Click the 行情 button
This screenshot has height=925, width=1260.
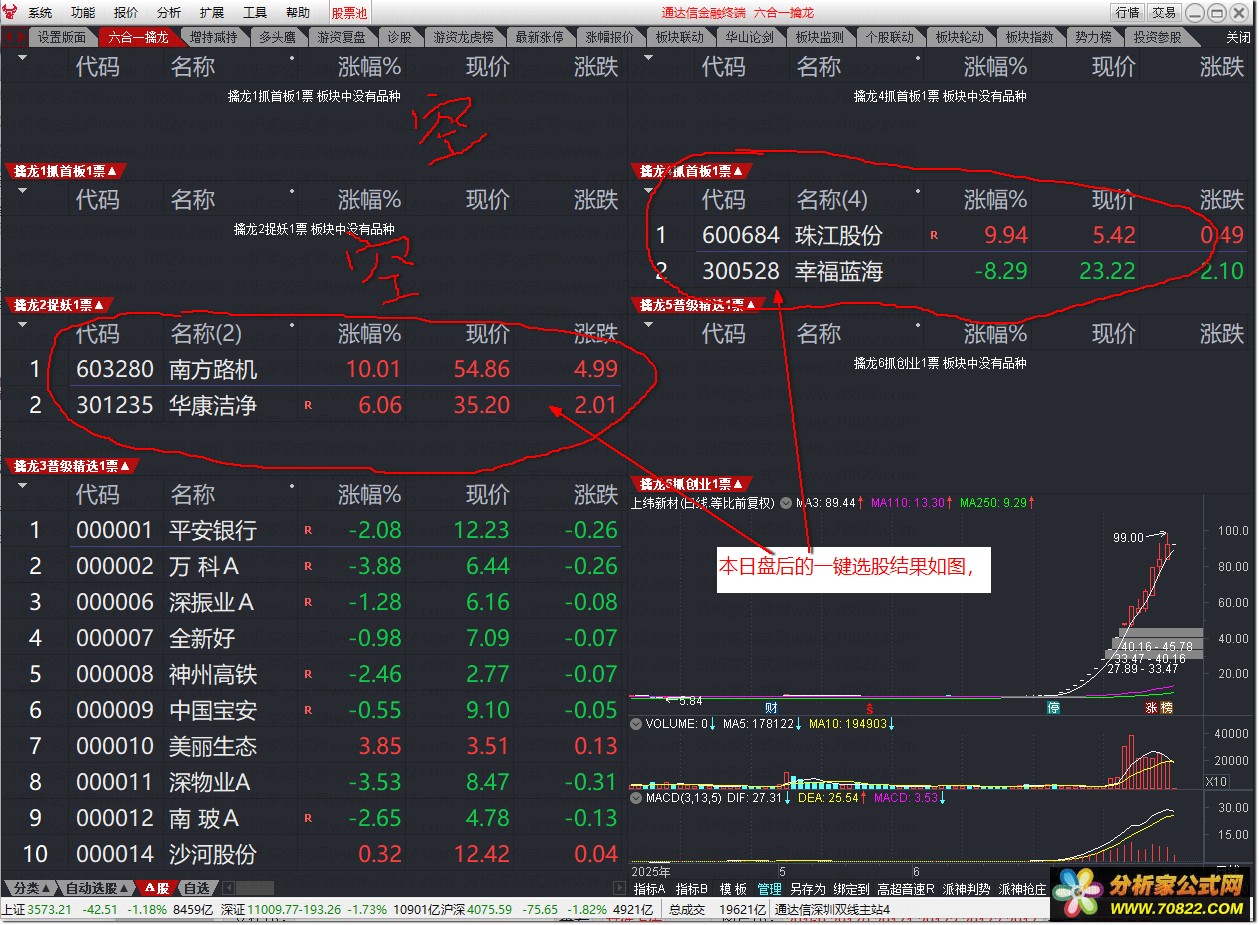[x=1127, y=13]
